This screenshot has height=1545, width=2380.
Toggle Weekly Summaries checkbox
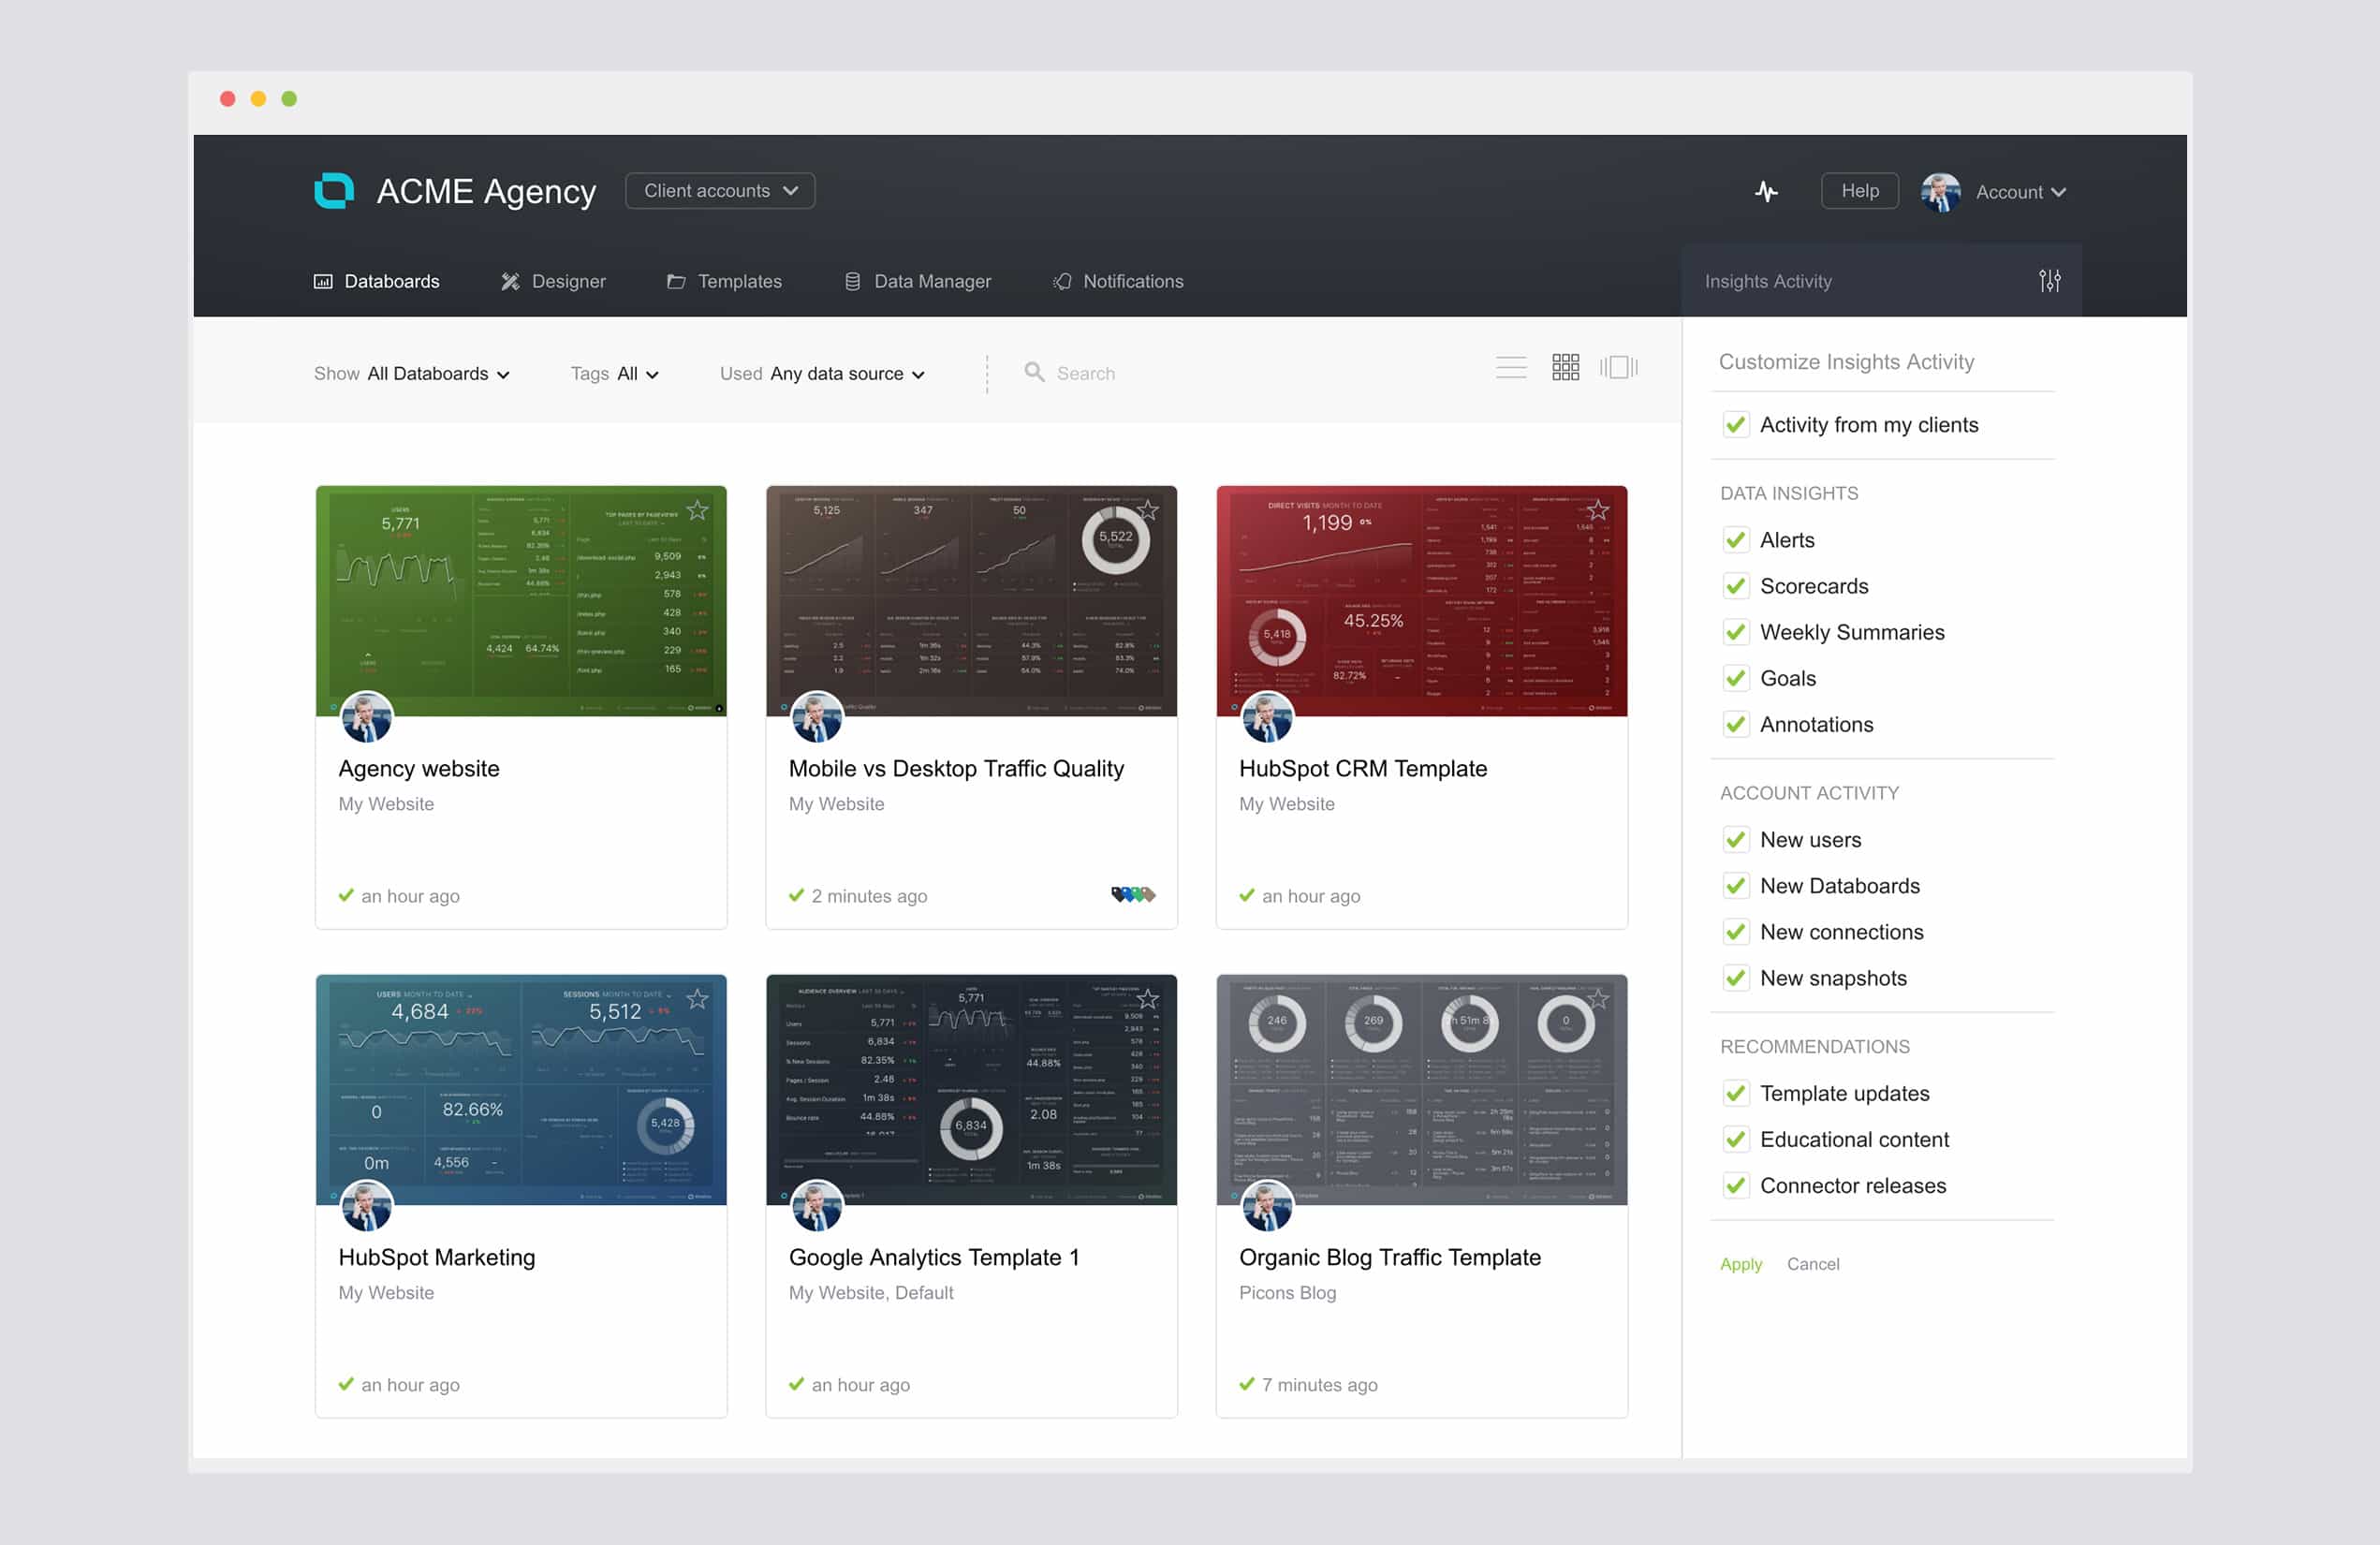(1736, 632)
